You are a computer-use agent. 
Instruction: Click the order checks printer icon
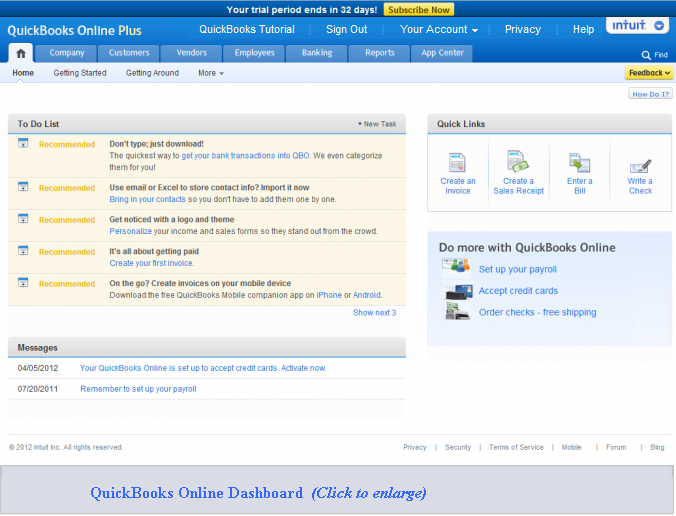(457, 311)
